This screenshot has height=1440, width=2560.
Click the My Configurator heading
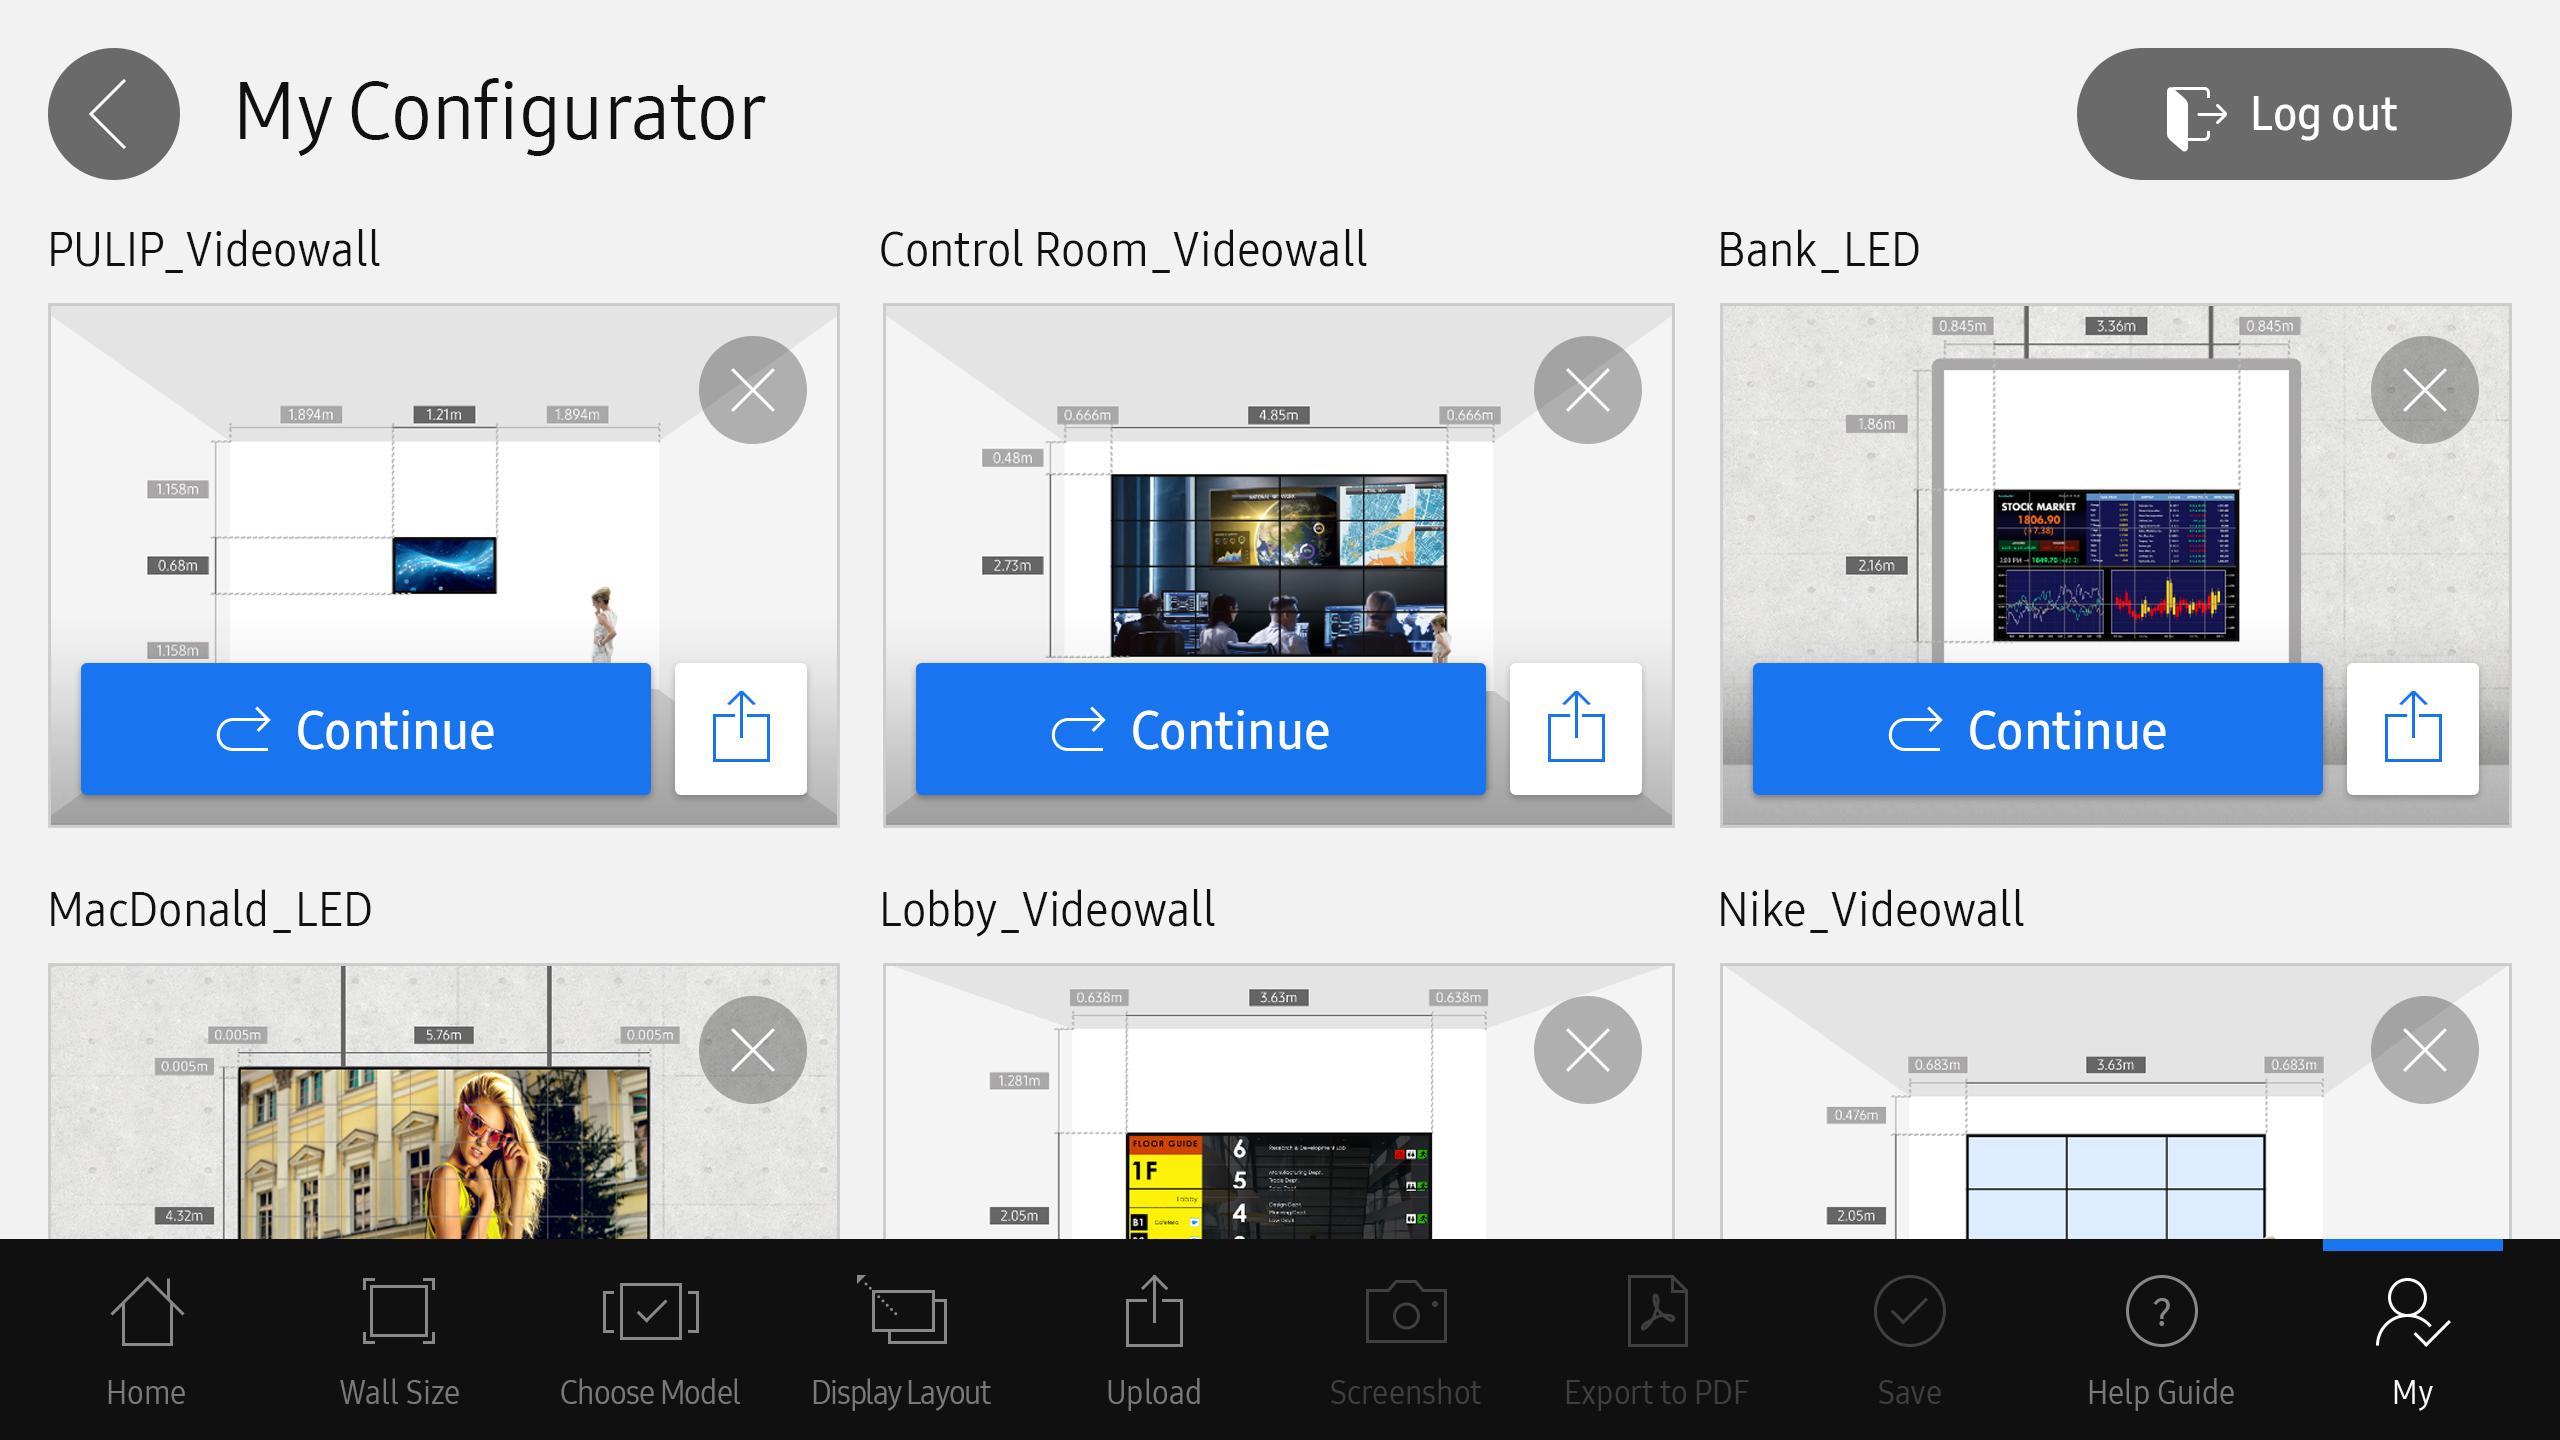click(500, 114)
